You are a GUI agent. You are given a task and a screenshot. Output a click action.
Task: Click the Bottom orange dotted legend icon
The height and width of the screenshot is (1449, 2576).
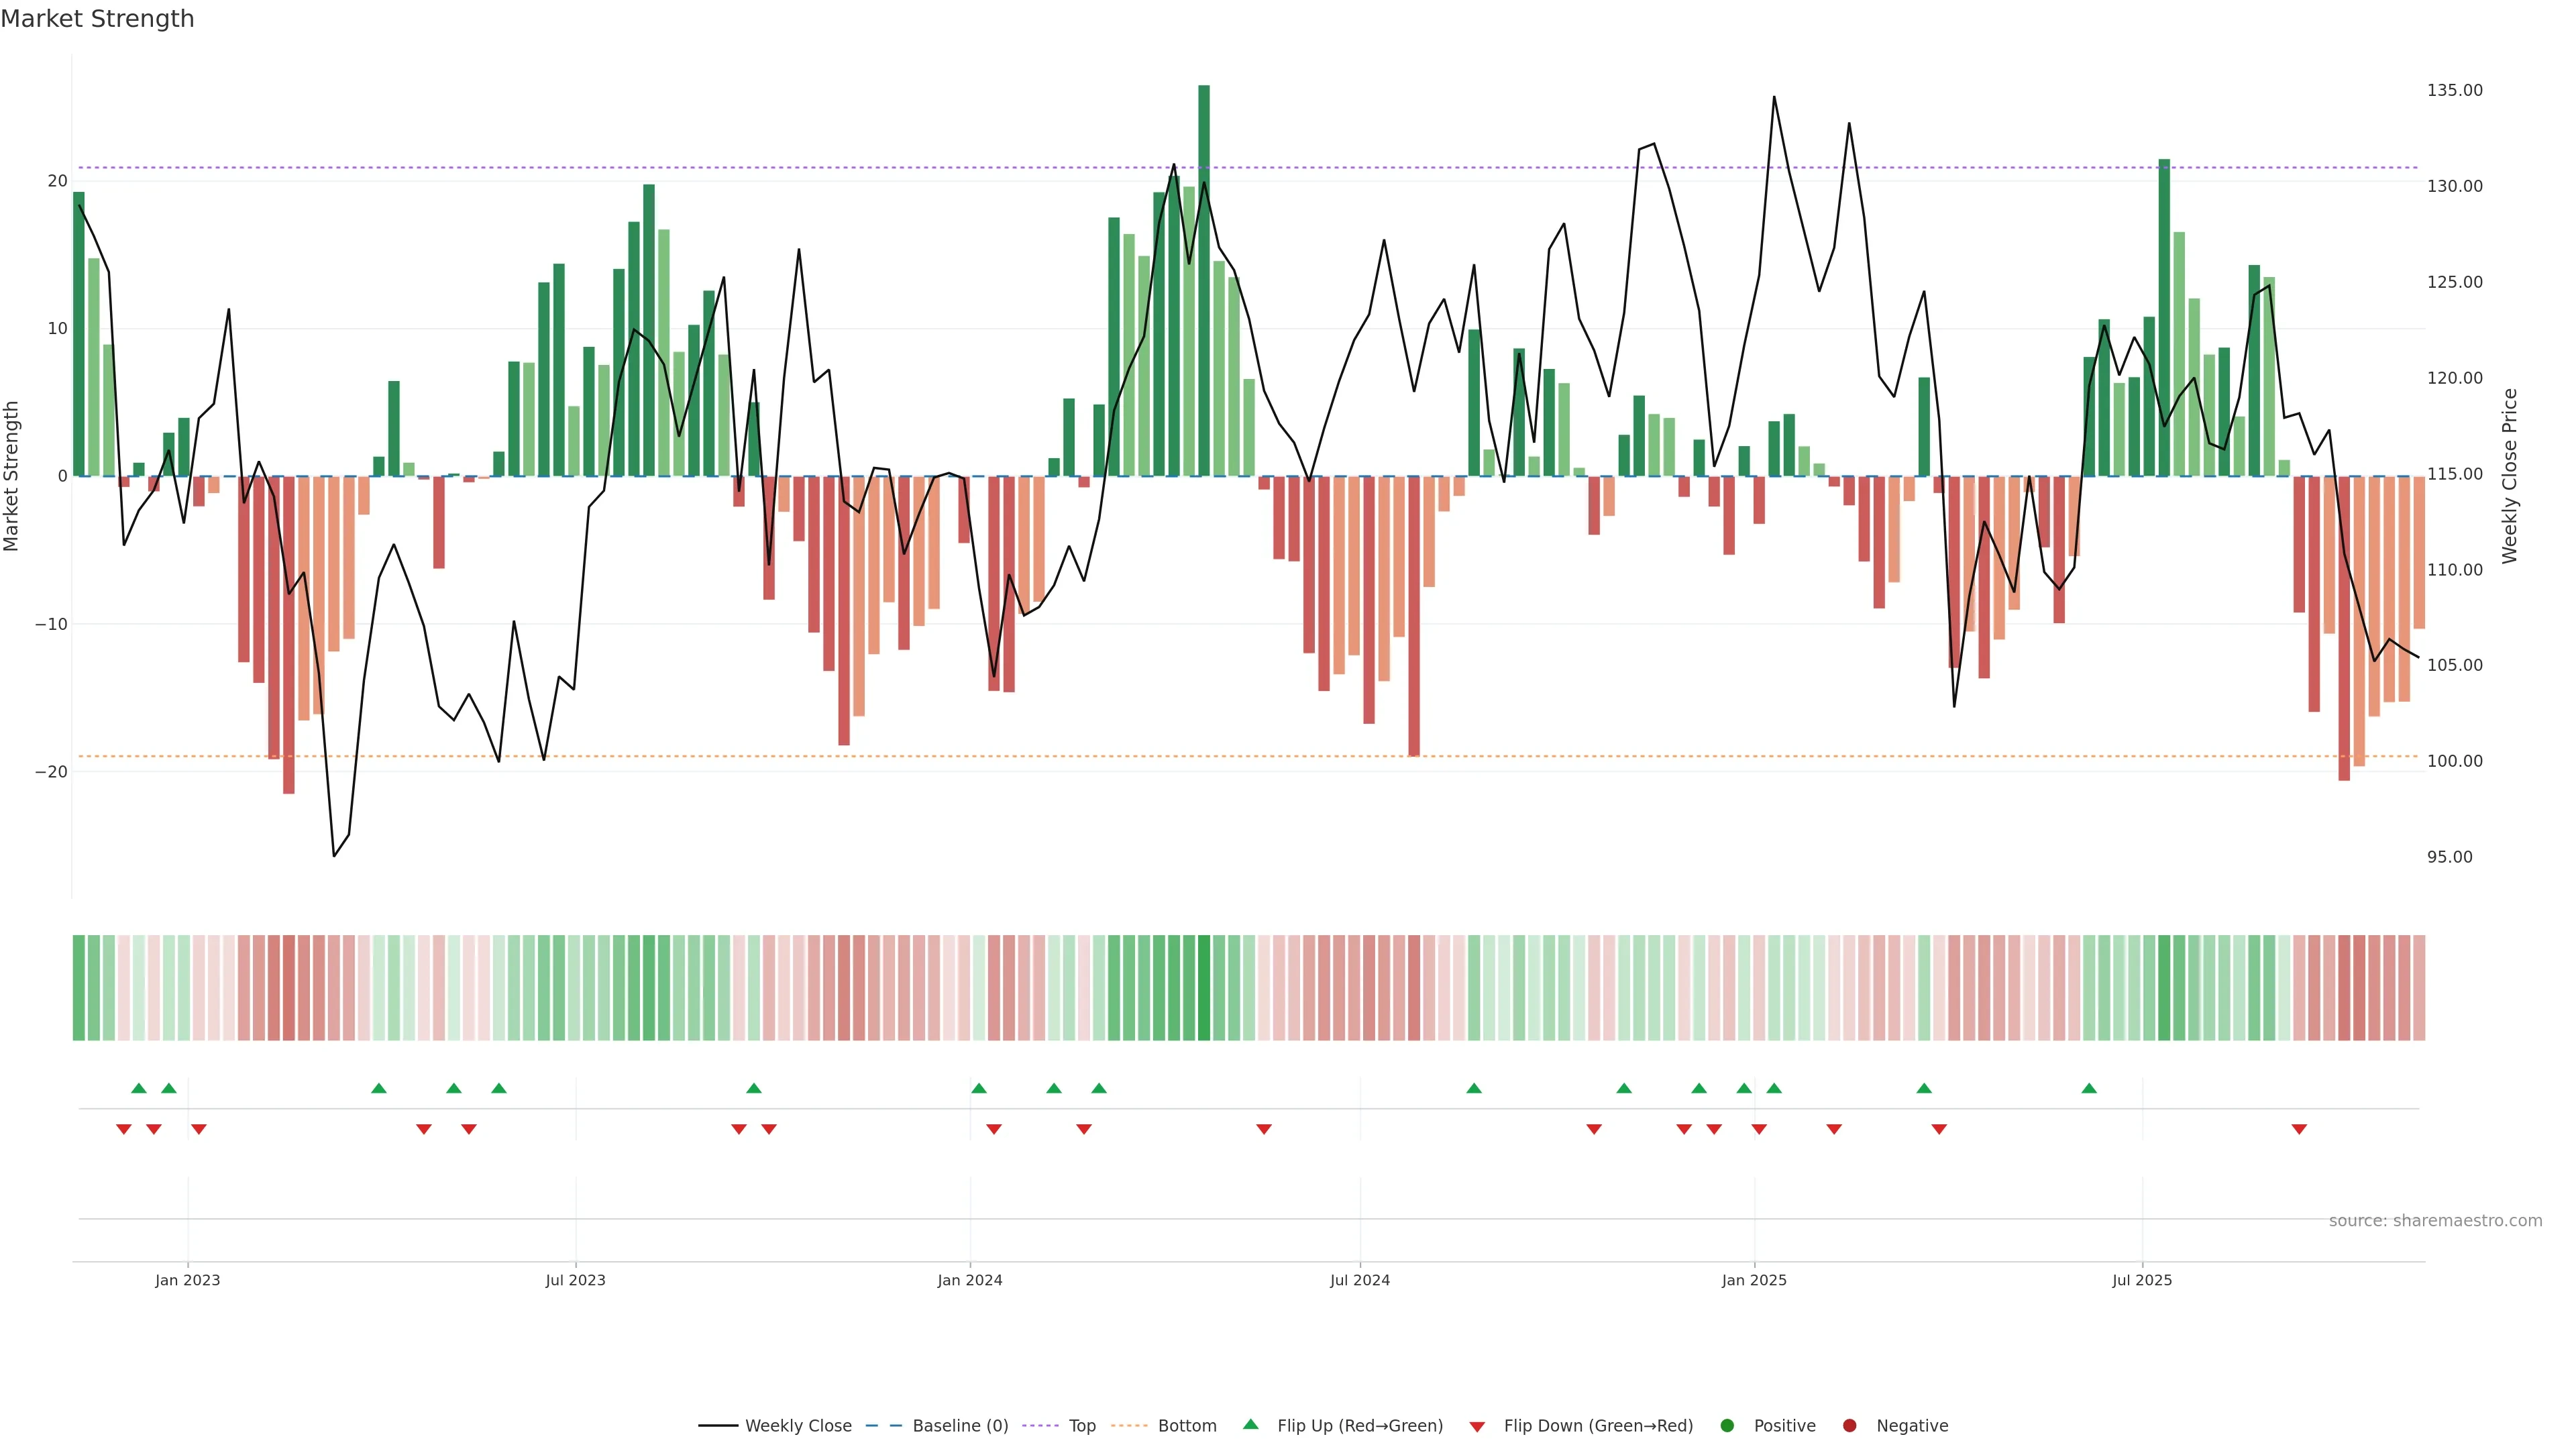click(x=1129, y=1426)
